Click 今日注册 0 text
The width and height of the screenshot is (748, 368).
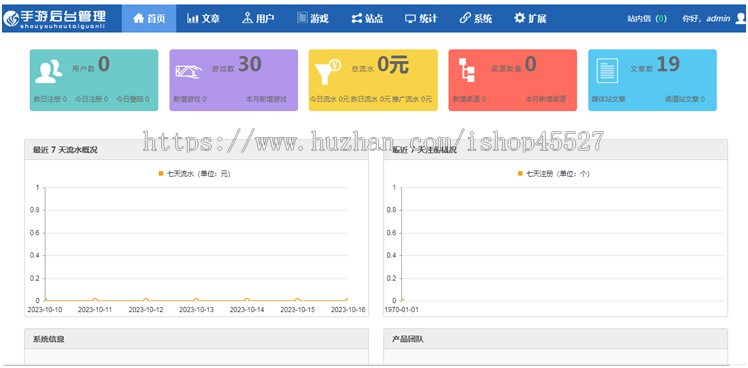[92, 99]
